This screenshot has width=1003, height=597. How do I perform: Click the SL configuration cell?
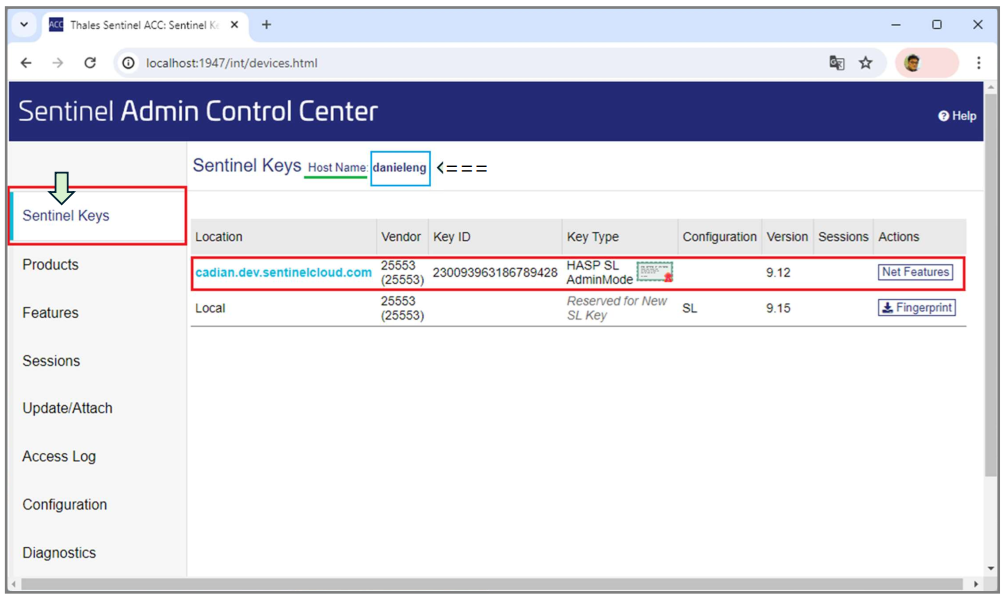pyautogui.click(x=690, y=308)
